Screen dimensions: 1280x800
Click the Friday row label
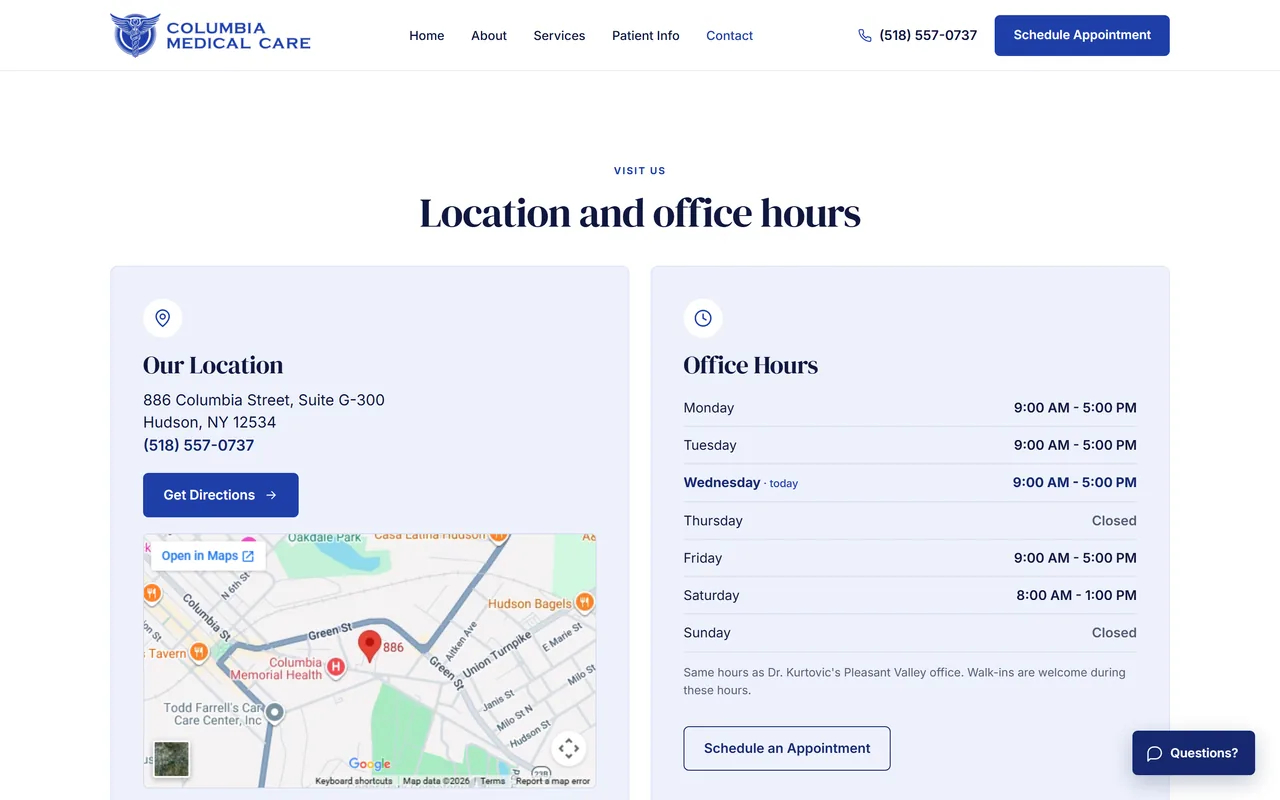[x=703, y=558]
